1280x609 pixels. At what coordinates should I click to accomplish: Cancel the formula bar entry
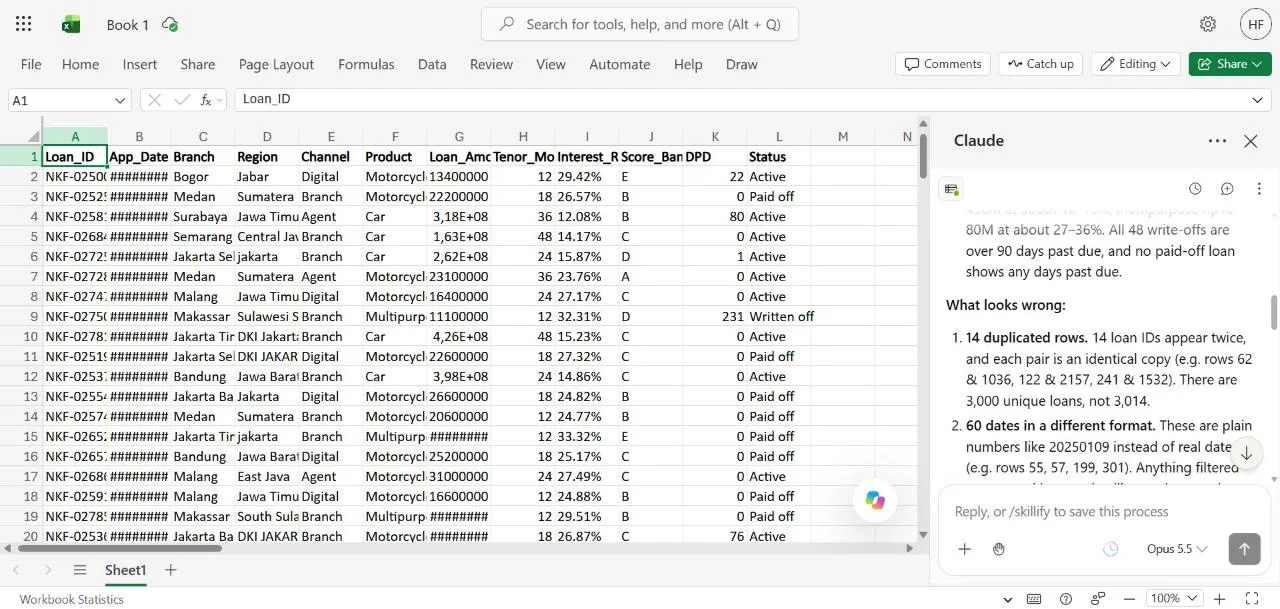point(154,100)
